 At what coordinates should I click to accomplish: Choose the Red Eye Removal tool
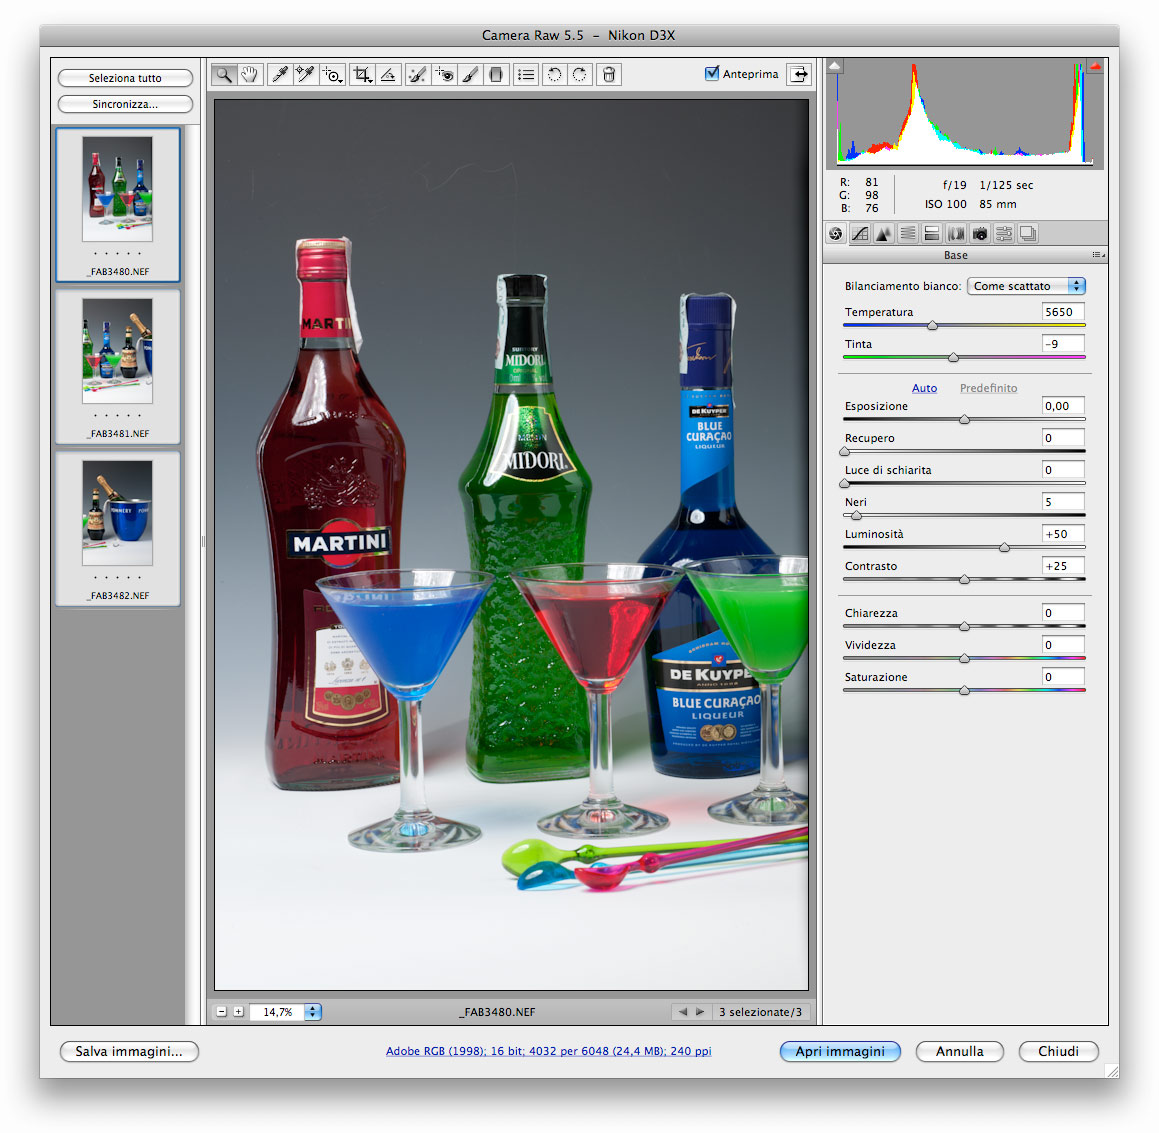coord(444,74)
